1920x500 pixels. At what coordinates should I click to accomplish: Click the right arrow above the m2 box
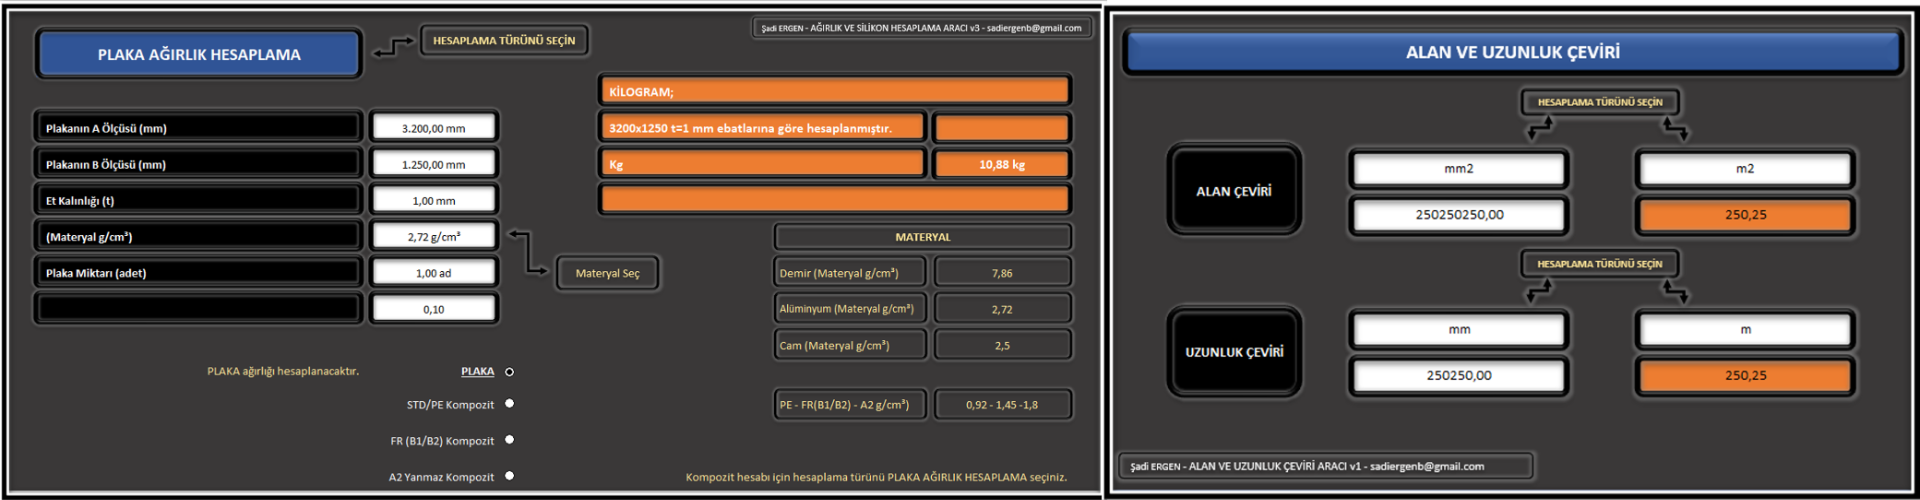(x=1676, y=127)
